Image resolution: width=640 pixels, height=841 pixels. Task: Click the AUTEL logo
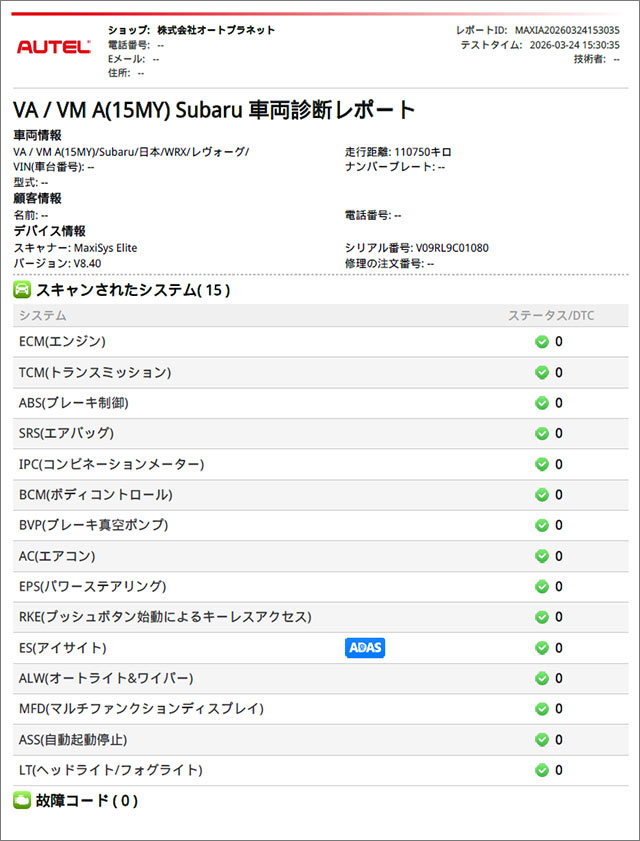(x=54, y=47)
